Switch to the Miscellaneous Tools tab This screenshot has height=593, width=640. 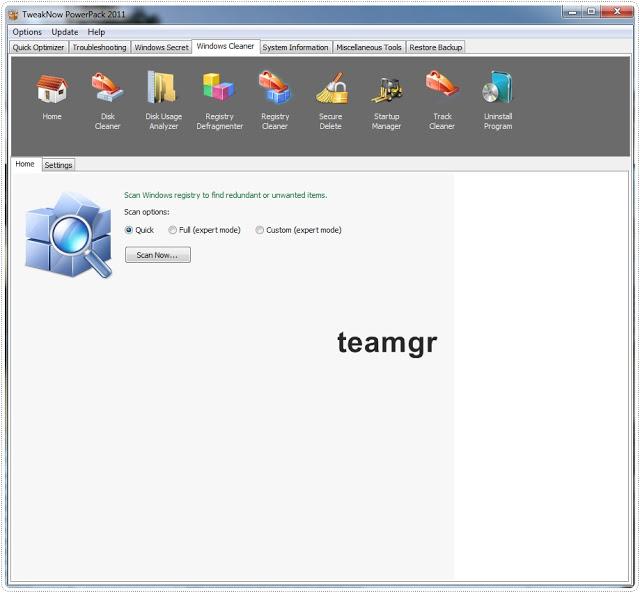click(x=369, y=47)
